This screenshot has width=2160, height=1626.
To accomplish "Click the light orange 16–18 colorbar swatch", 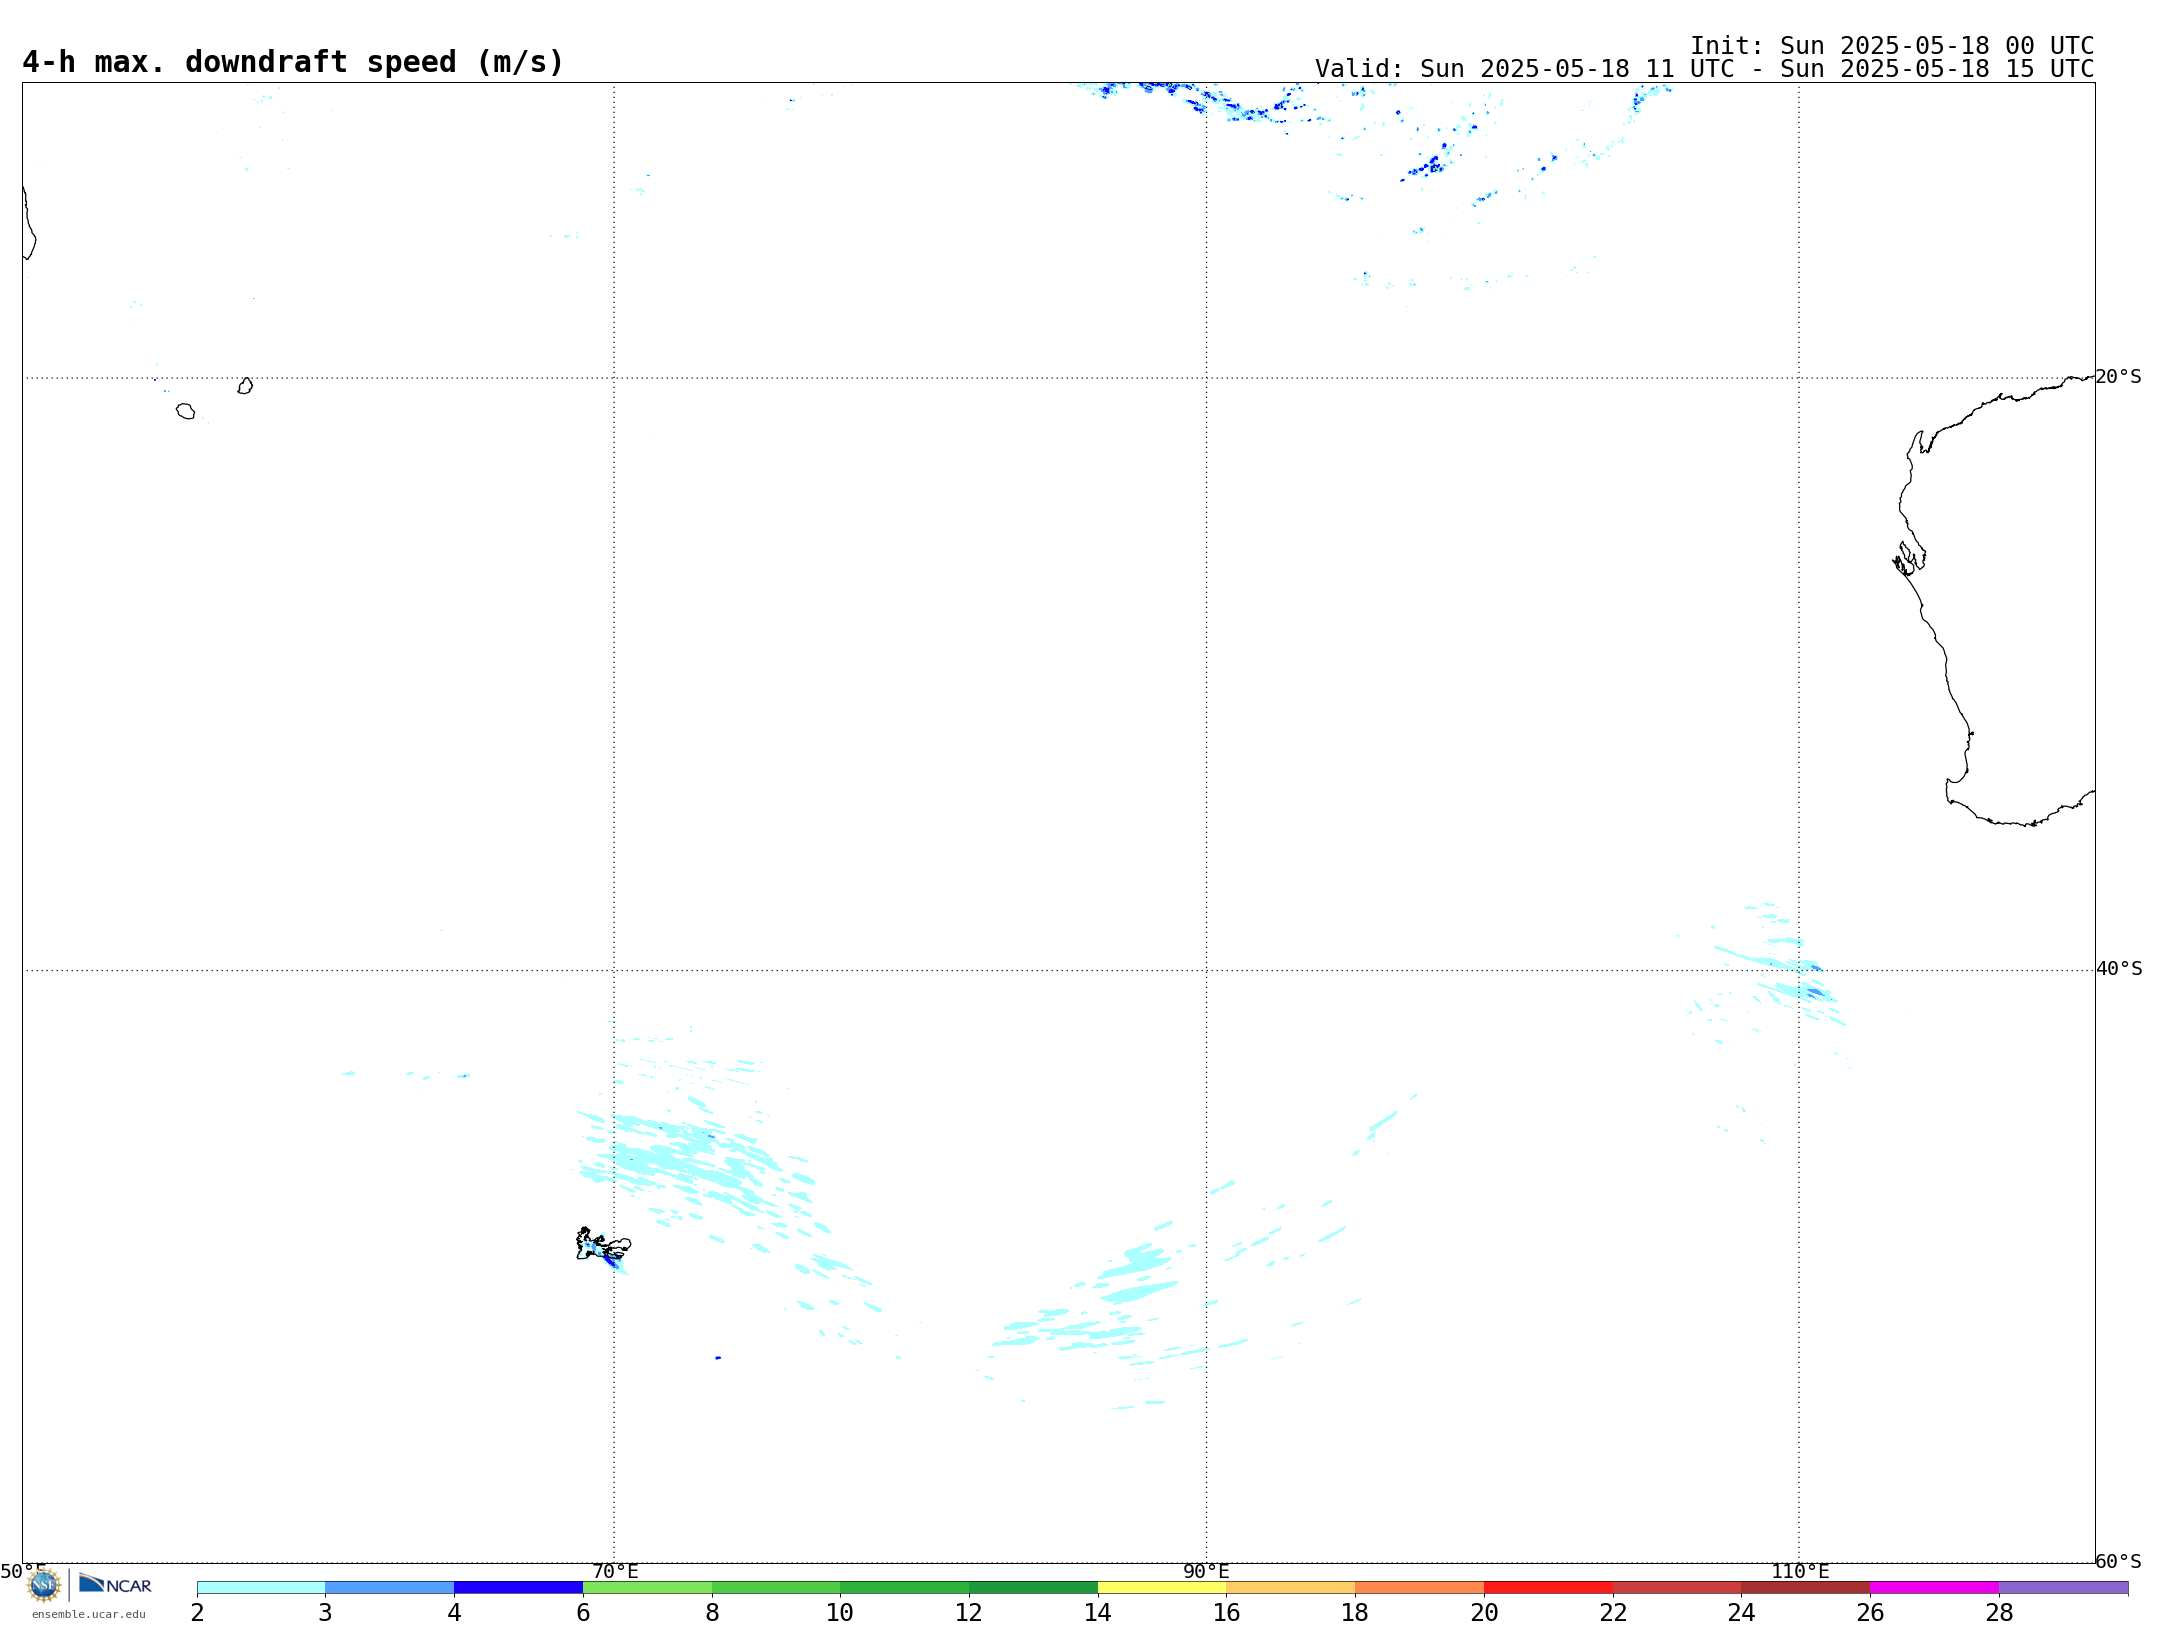I will [x=1291, y=1588].
